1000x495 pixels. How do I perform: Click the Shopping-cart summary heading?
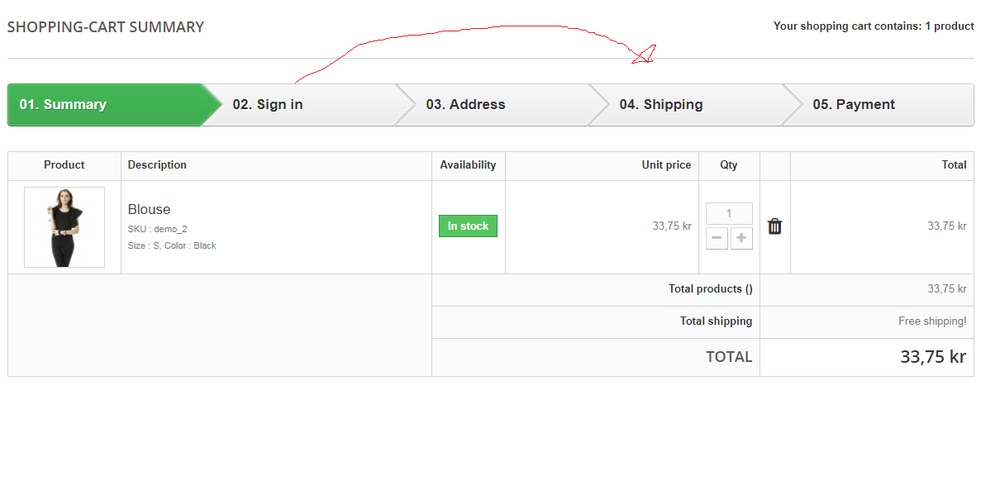click(105, 27)
